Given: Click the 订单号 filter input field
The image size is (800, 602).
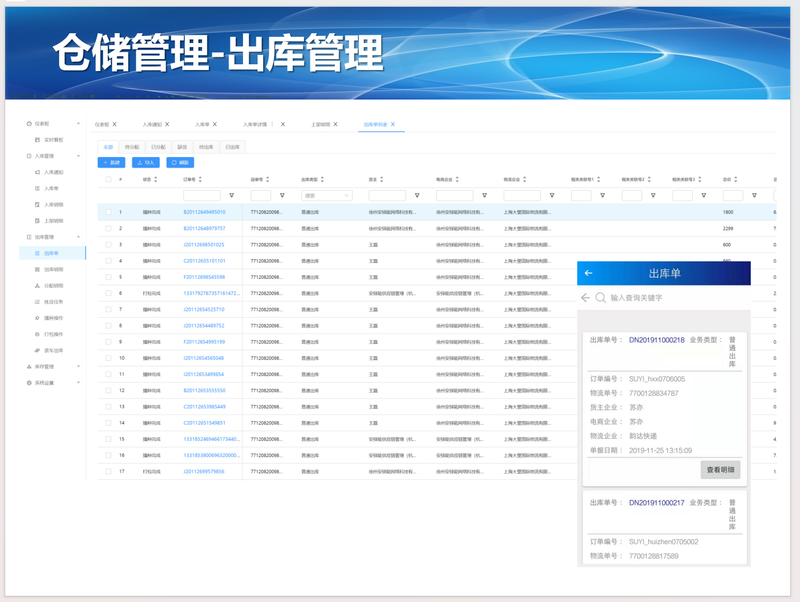Looking at the screenshot, I should pos(203,196).
